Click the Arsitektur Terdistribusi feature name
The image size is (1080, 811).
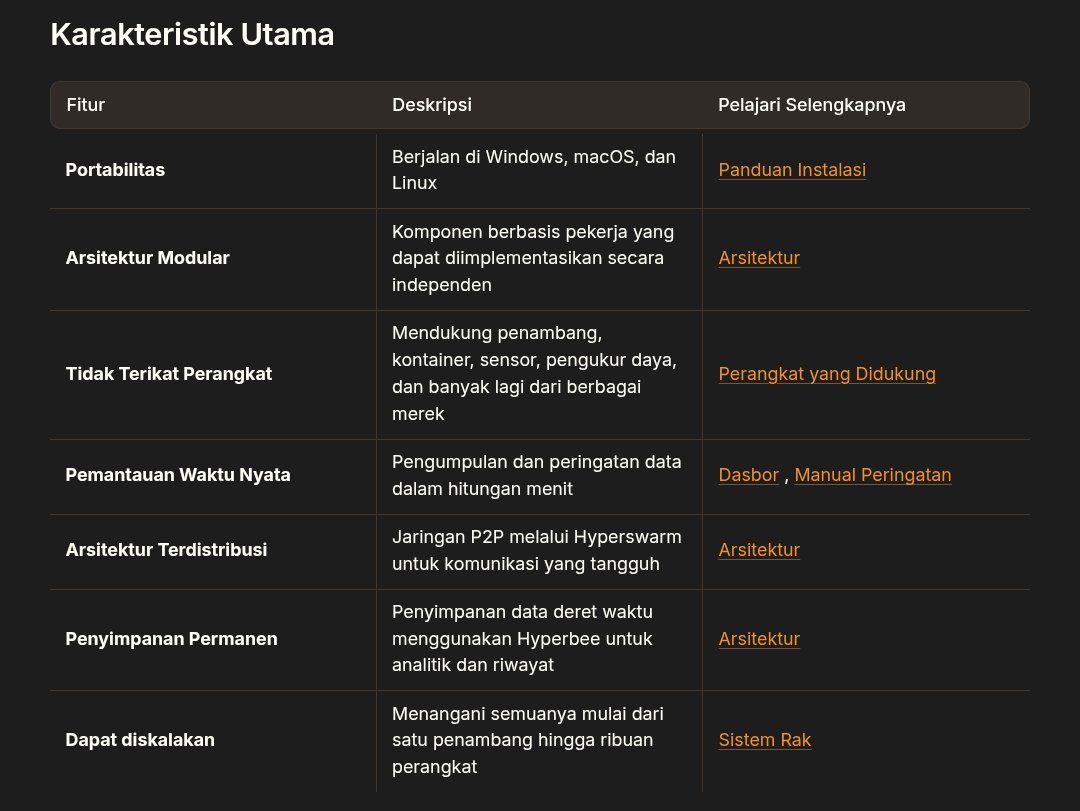click(x=166, y=550)
